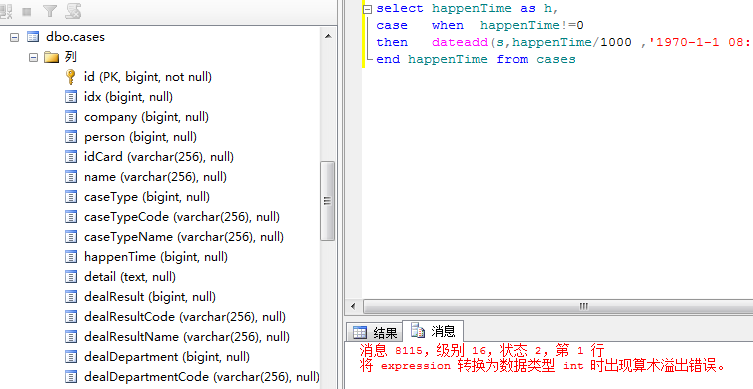753x389 pixels.
Task: Collapse the select statement outline in editor
Action: [367, 9]
